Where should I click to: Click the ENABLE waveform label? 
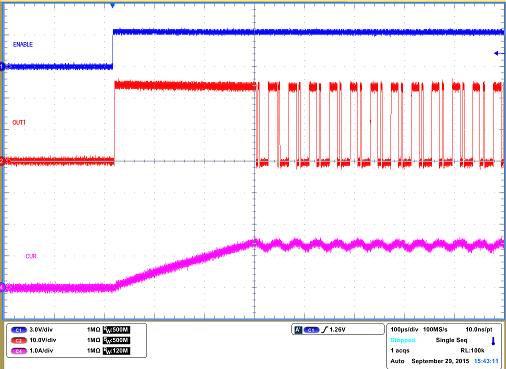23,44
